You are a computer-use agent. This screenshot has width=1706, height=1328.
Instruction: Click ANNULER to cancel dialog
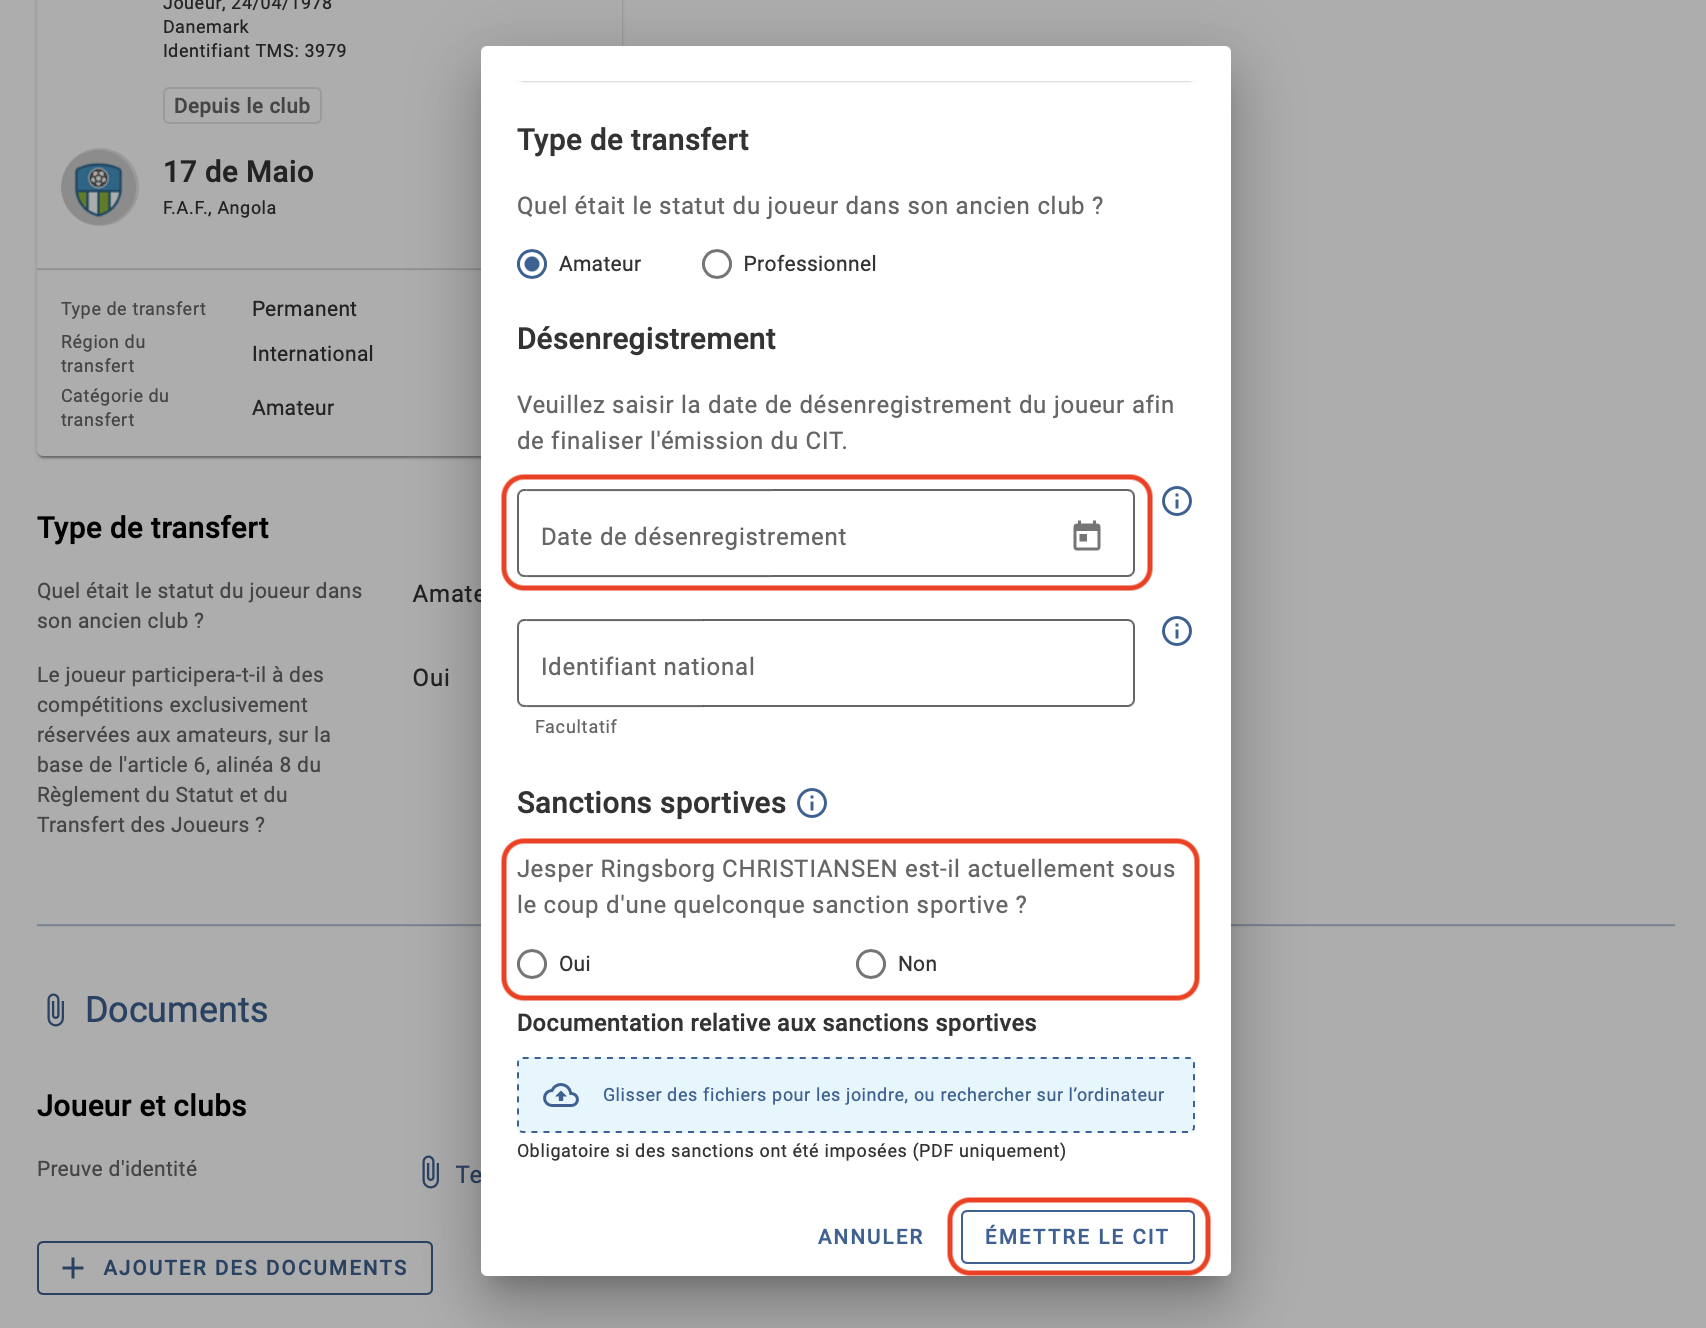[871, 1237]
